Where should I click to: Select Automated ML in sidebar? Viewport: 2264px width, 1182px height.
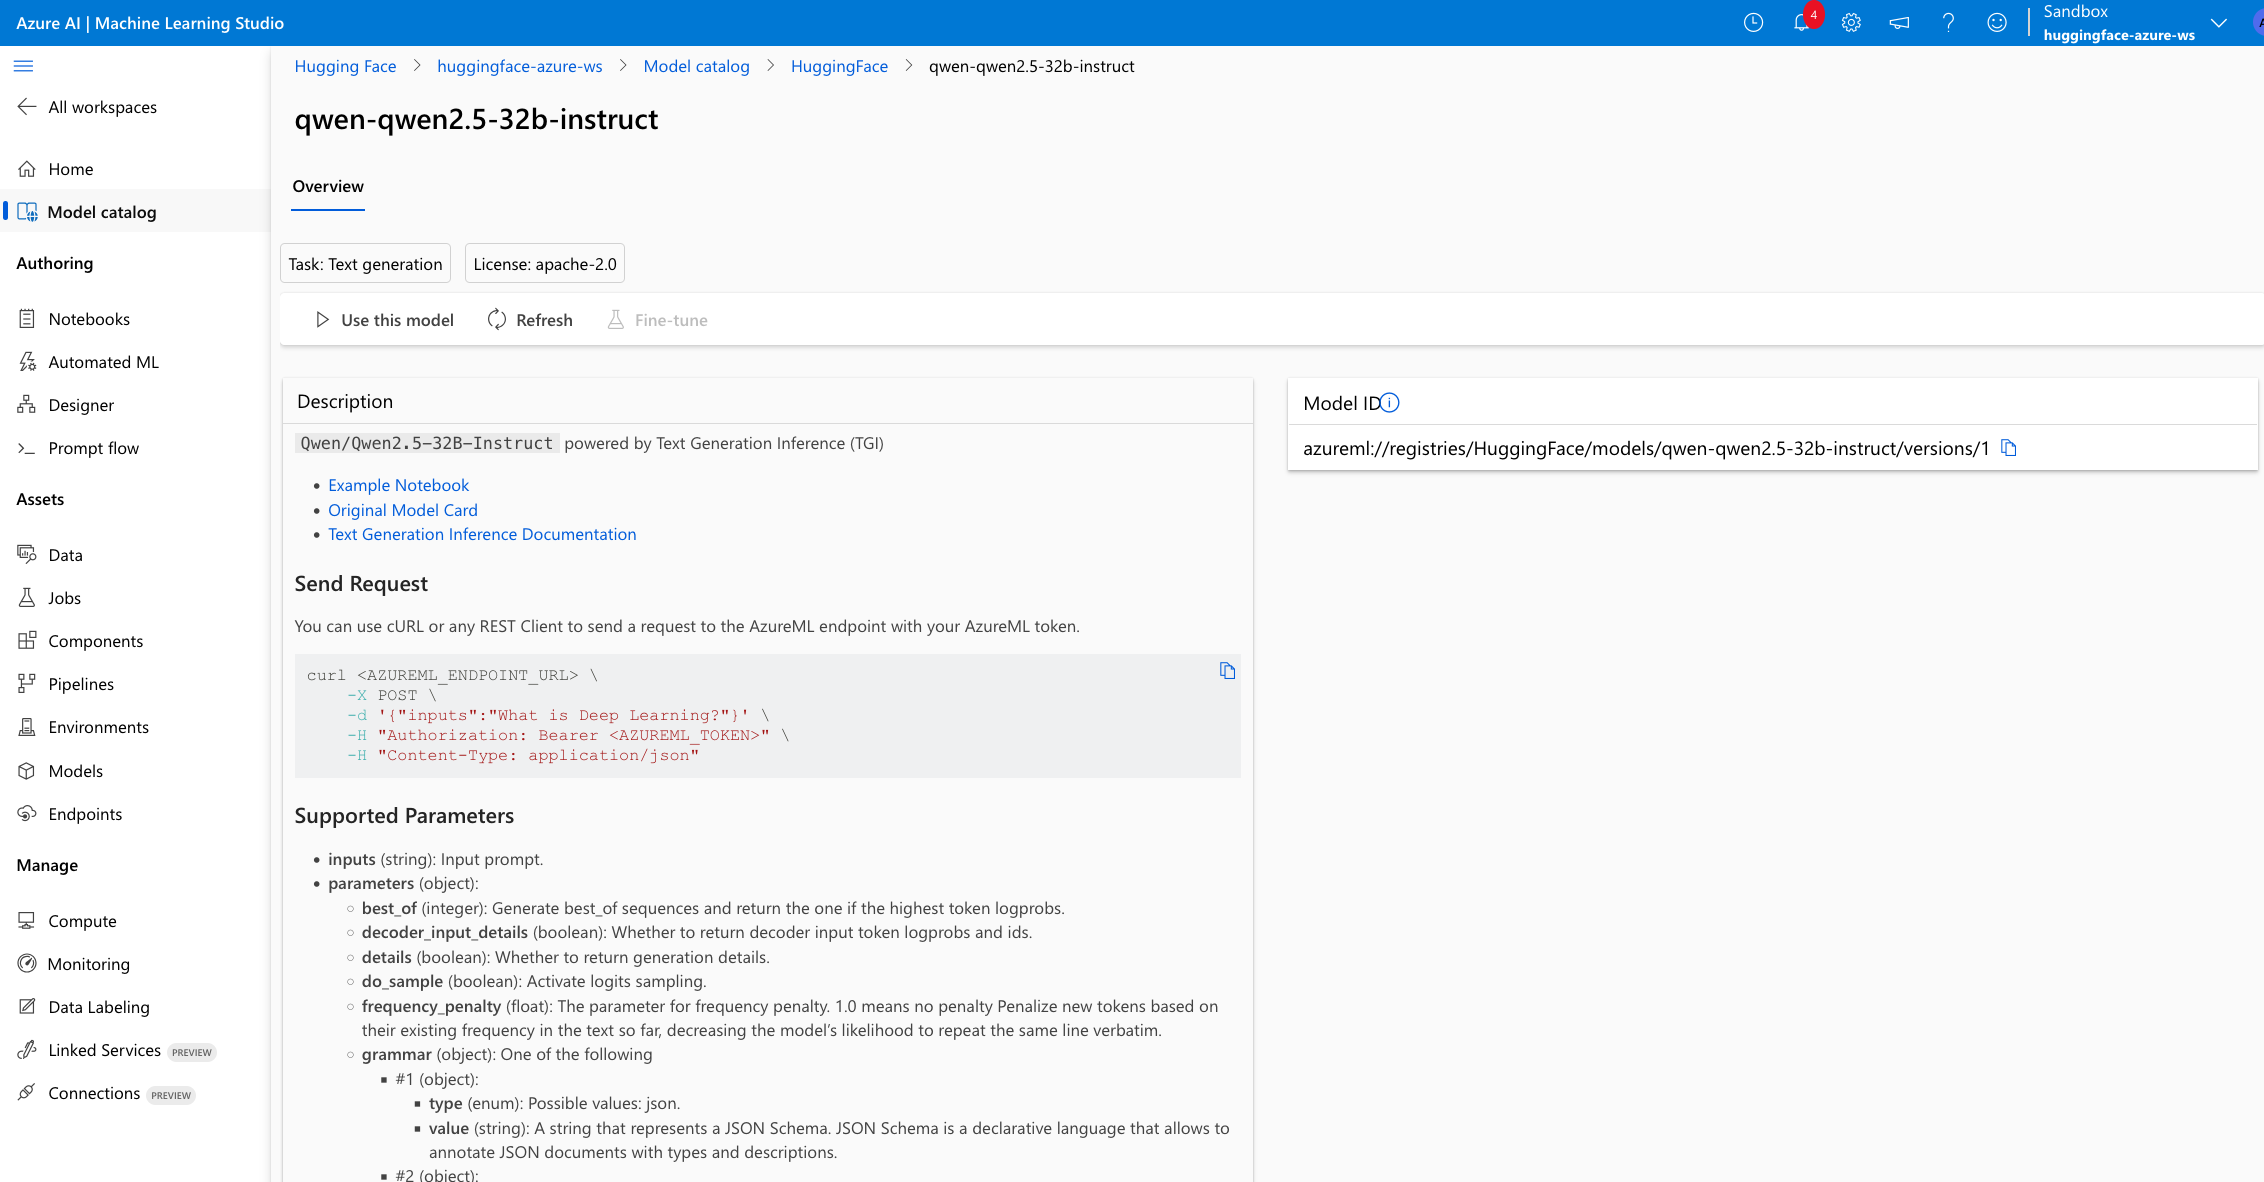[x=103, y=361]
